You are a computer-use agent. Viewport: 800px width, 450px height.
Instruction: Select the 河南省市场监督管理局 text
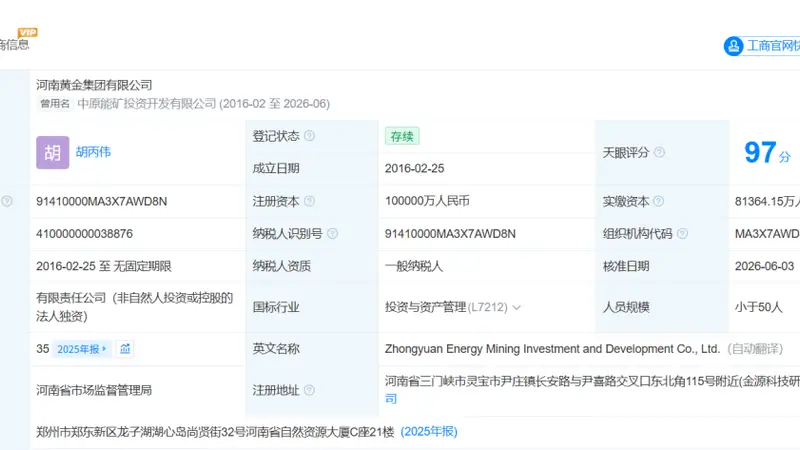pyautogui.click(x=94, y=390)
